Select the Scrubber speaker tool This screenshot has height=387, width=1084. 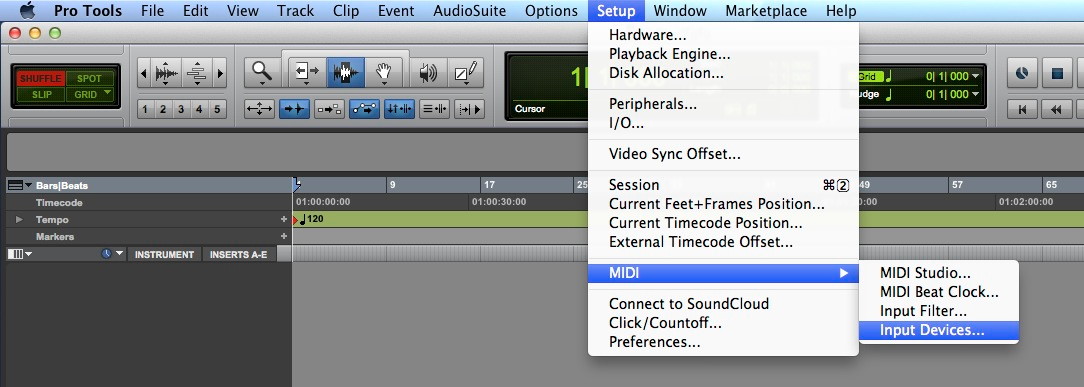point(428,73)
